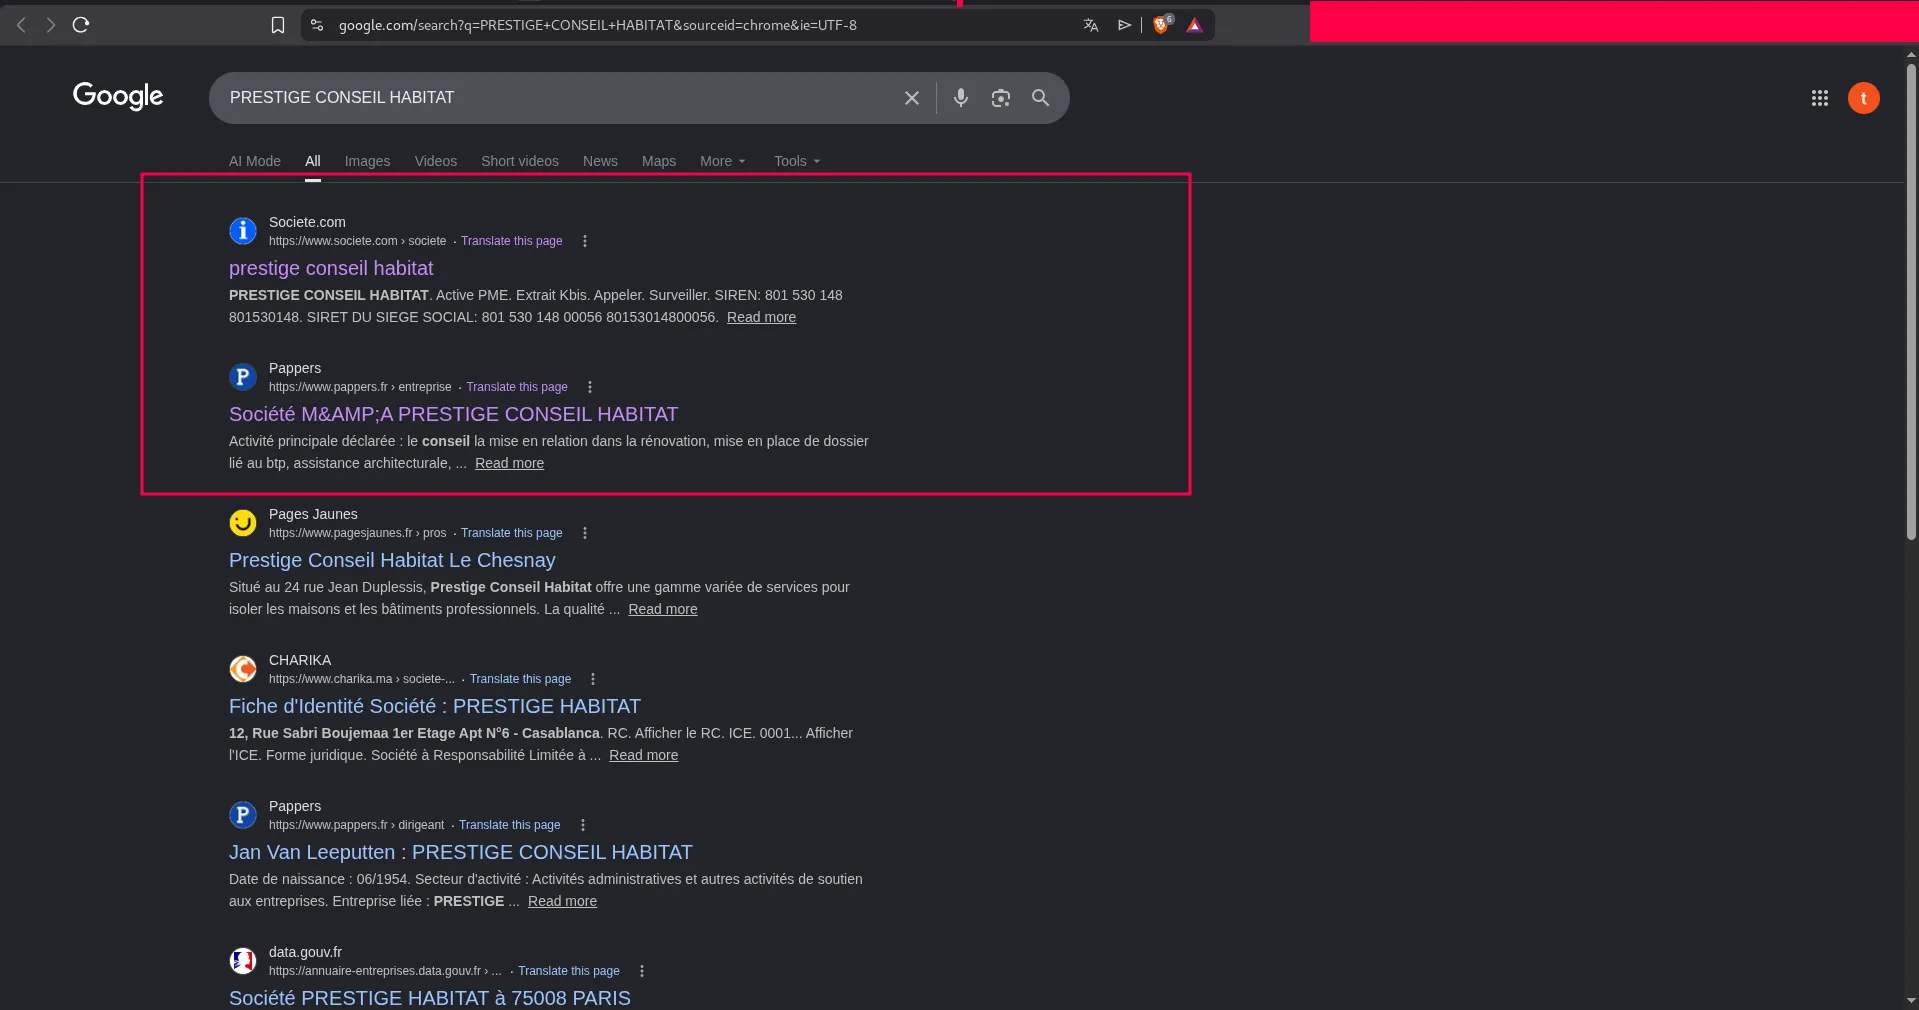Image resolution: width=1919 pixels, height=1010 pixels.
Task: Switch to the Images tab
Action: (367, 161)
